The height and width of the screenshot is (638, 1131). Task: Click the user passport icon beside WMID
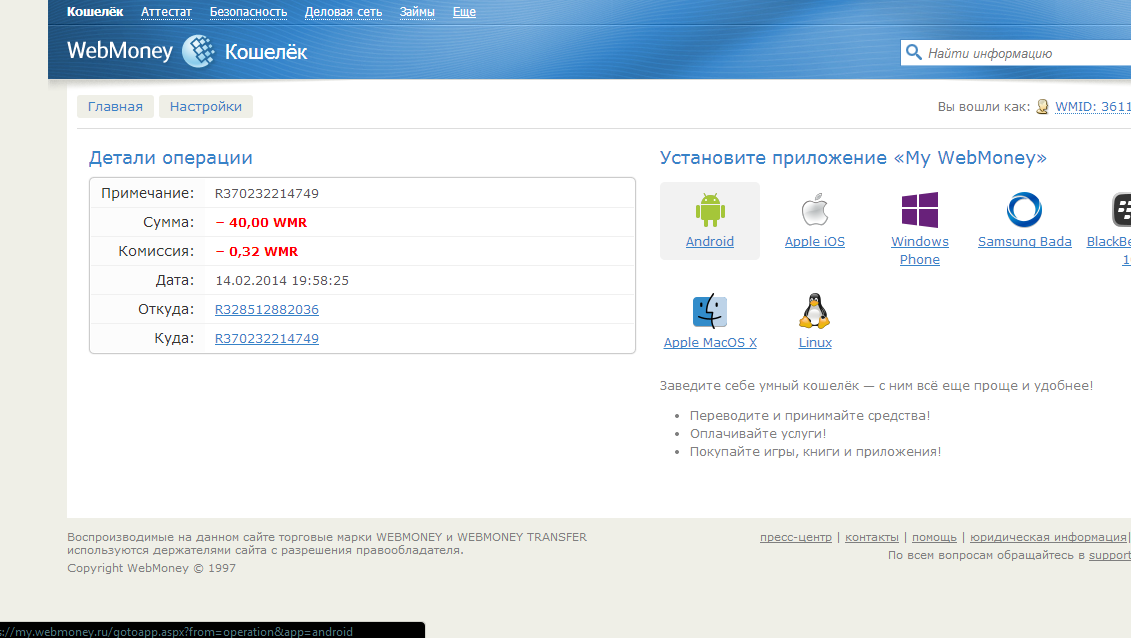click(x=1042, y=107)
